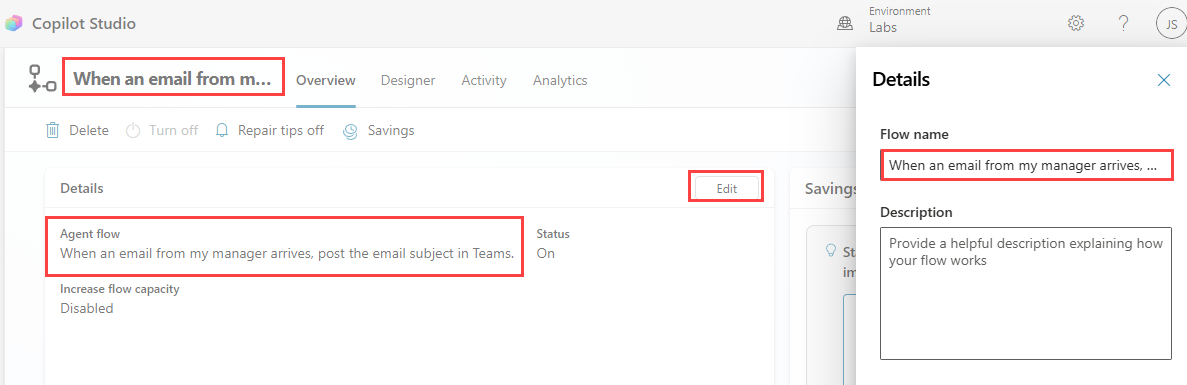
Task: Click the Repair tips off label
Action: [x=281, y=130]
